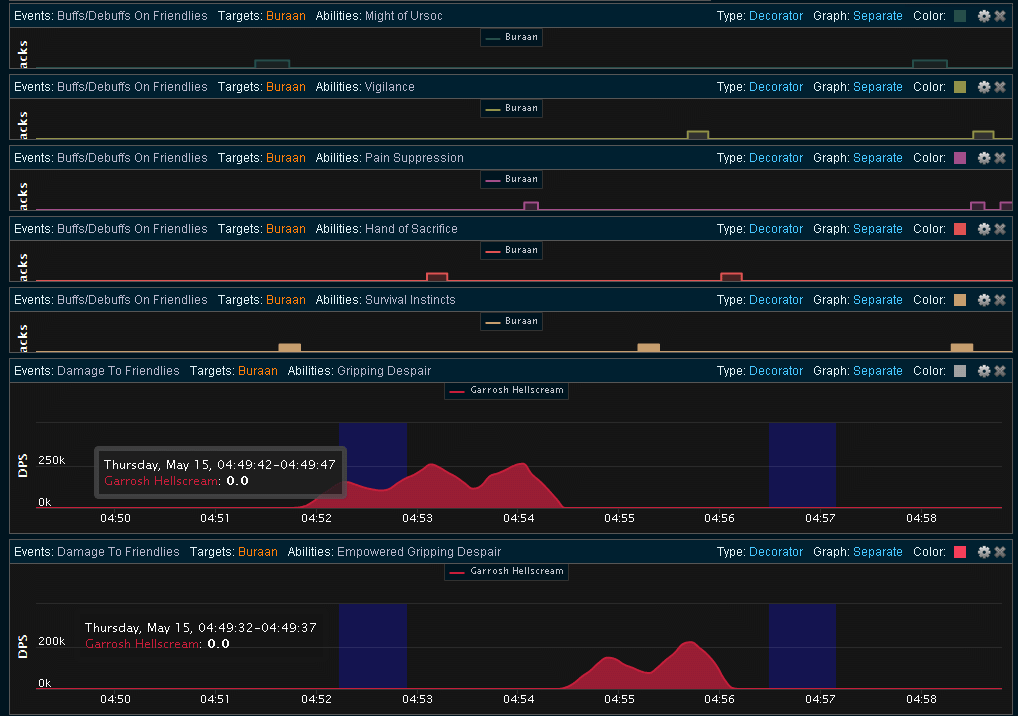This screenshot has width=1018, height=716.
Task: Toggle Buraan legend in Vigilance graph
Action: point(512,108)
